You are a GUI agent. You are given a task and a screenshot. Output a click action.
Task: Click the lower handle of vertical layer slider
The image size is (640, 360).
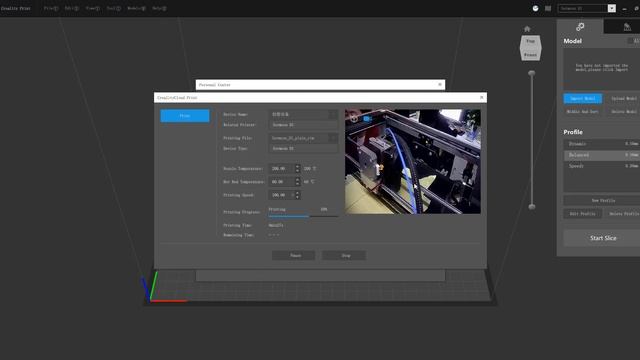coord(531,207)
